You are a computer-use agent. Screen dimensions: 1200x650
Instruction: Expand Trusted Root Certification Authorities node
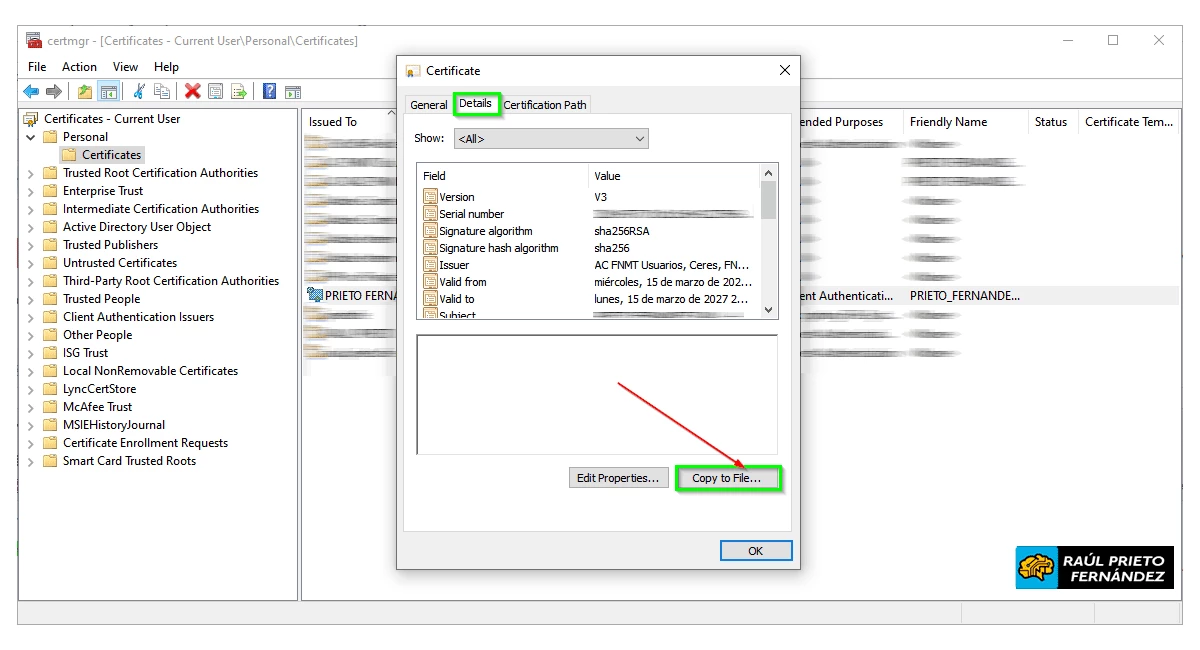point(31,173)
